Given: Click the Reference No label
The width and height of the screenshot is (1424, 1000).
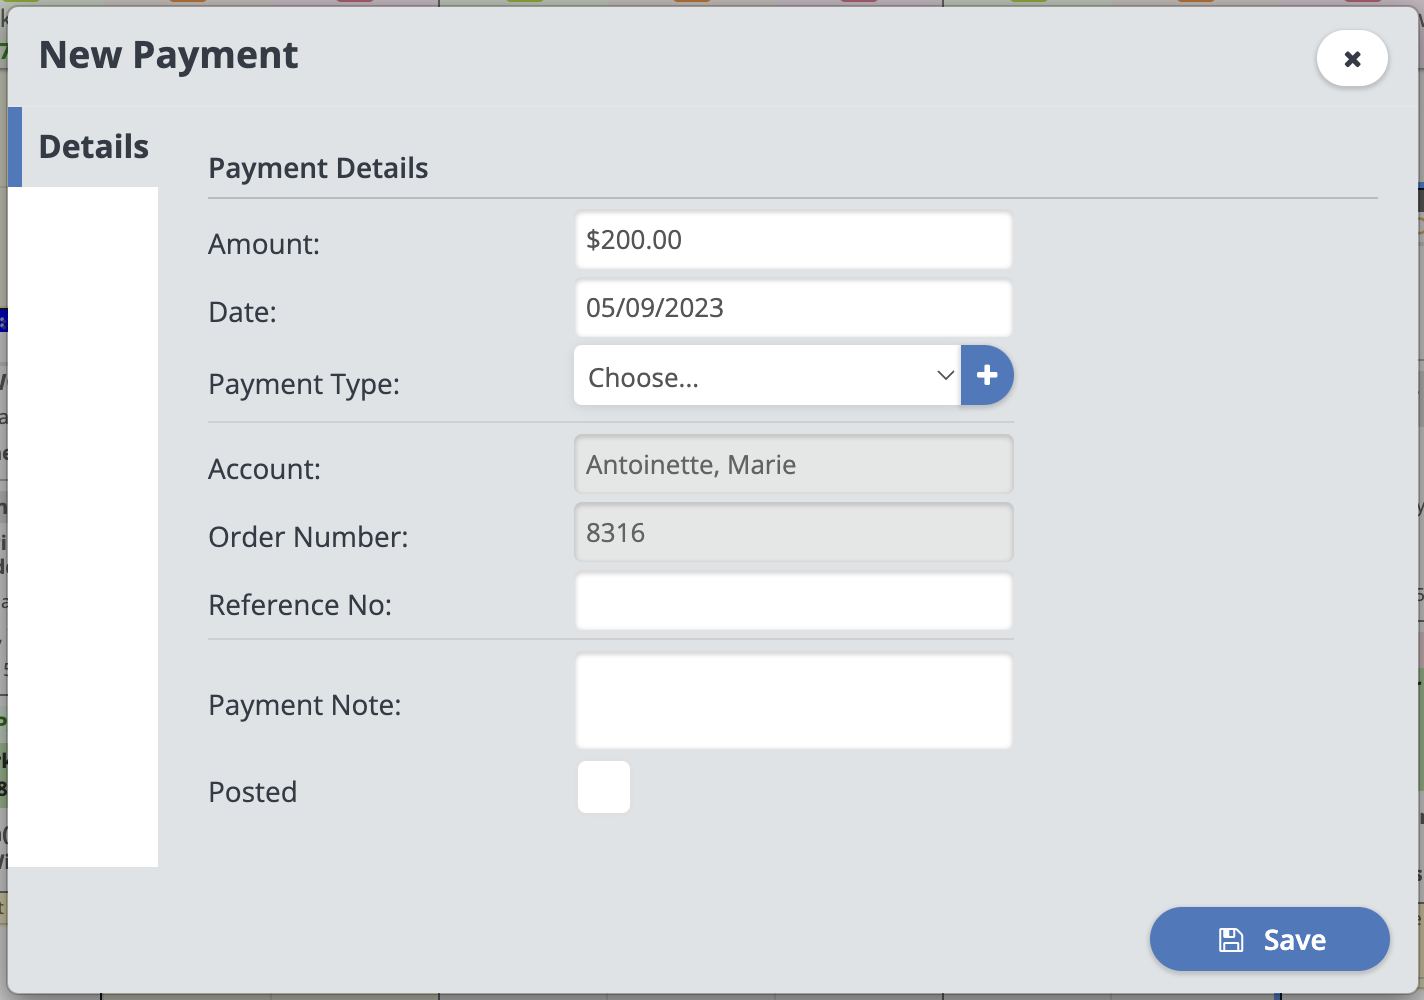Looking at the screenshot, I should point(299,605).
